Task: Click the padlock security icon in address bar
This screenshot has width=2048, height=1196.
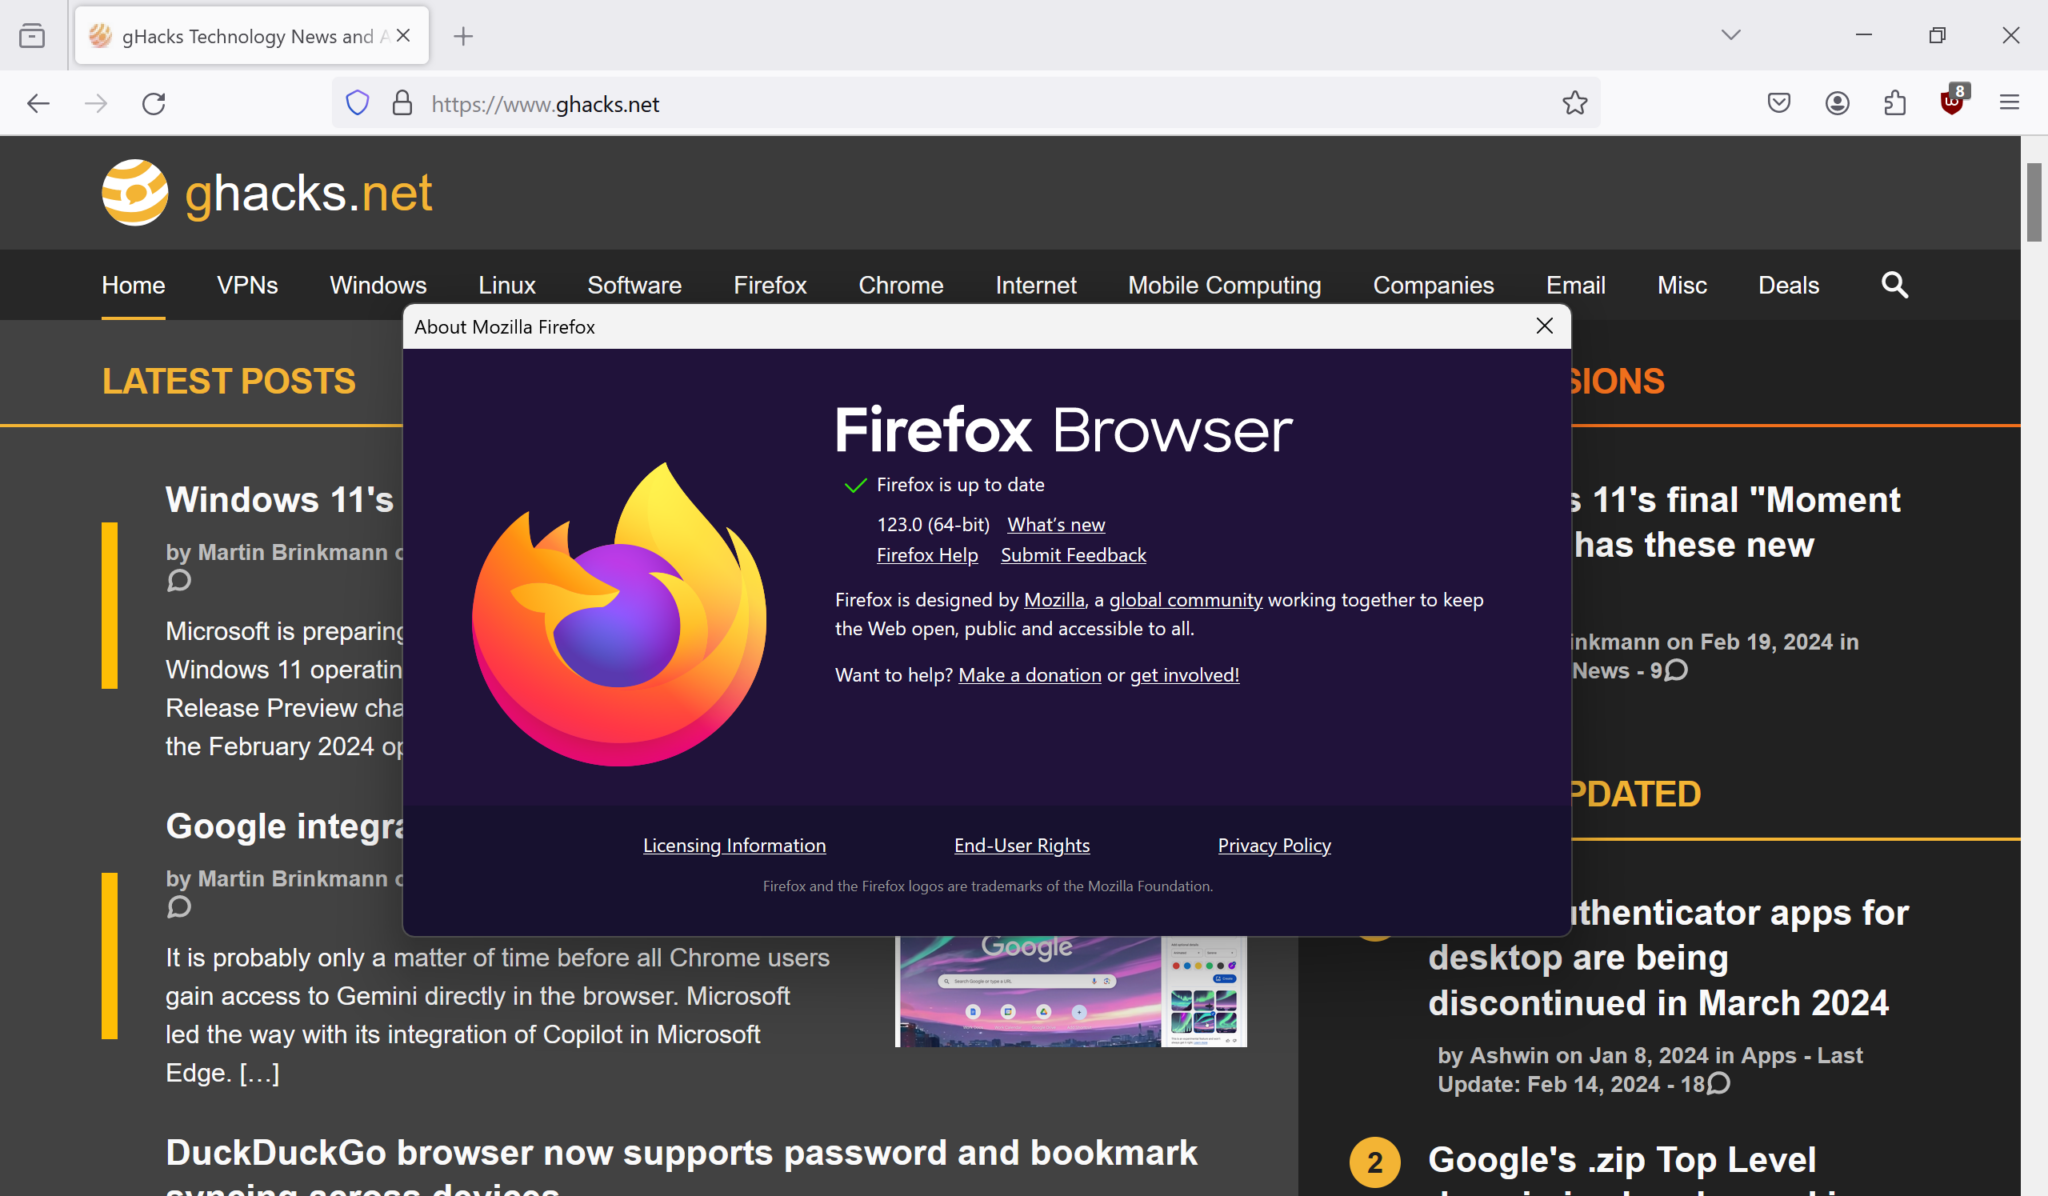Action: [x=403, y=103]
